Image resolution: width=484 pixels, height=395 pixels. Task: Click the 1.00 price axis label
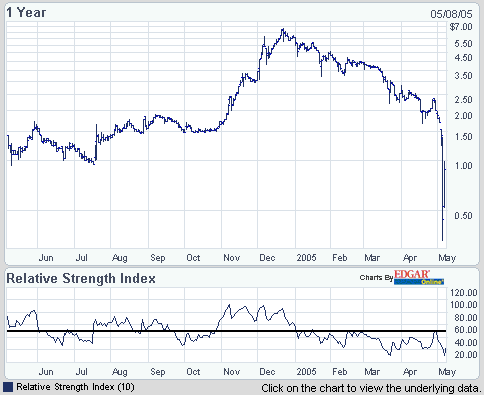point(464,166)
